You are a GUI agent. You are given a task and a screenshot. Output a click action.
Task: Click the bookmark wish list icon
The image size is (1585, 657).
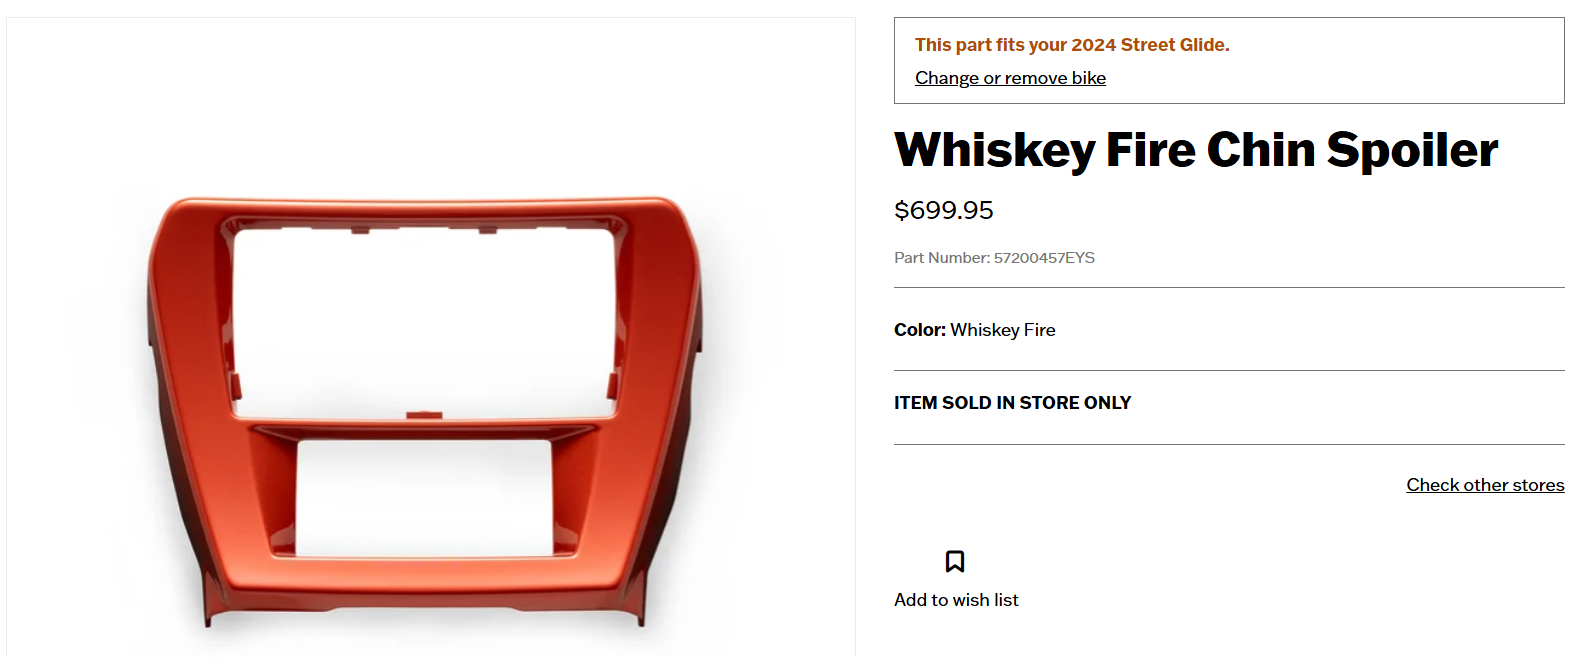(955, 561)
